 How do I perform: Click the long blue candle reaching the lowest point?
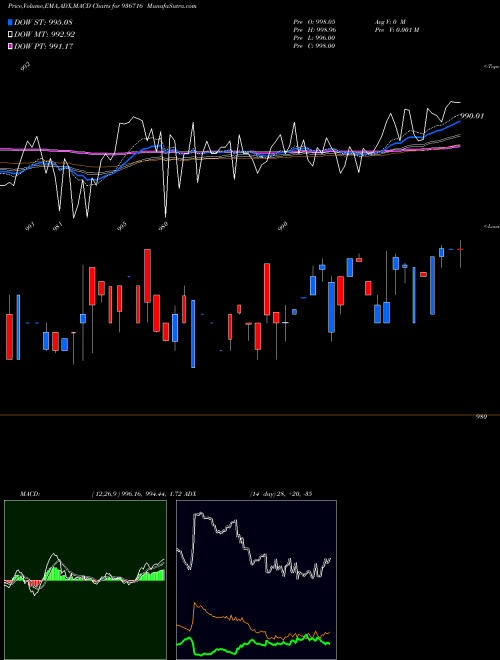point(193,334)
